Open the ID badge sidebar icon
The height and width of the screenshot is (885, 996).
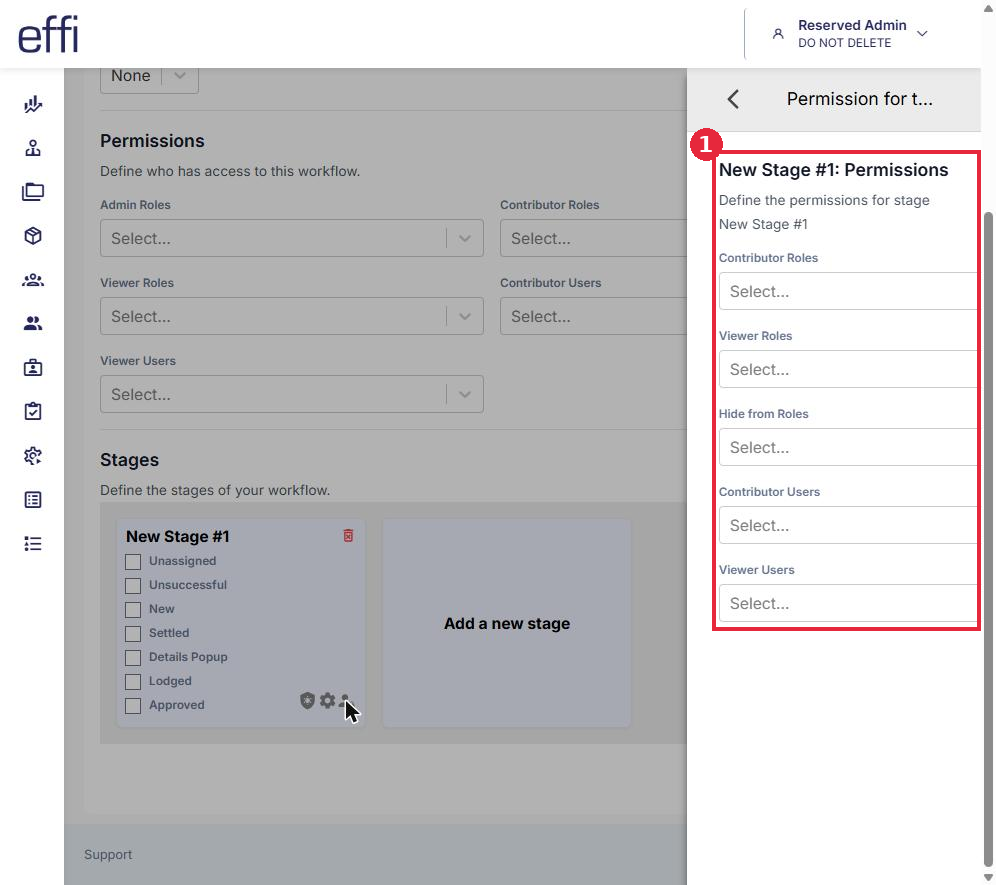[x=33, y=368]
